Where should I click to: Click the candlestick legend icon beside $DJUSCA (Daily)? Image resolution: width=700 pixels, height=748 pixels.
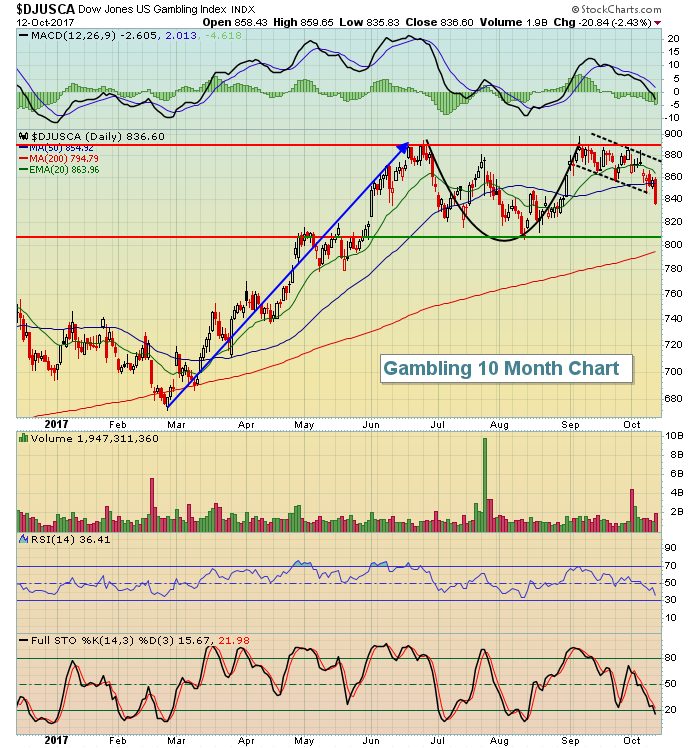tap(23, 137)
